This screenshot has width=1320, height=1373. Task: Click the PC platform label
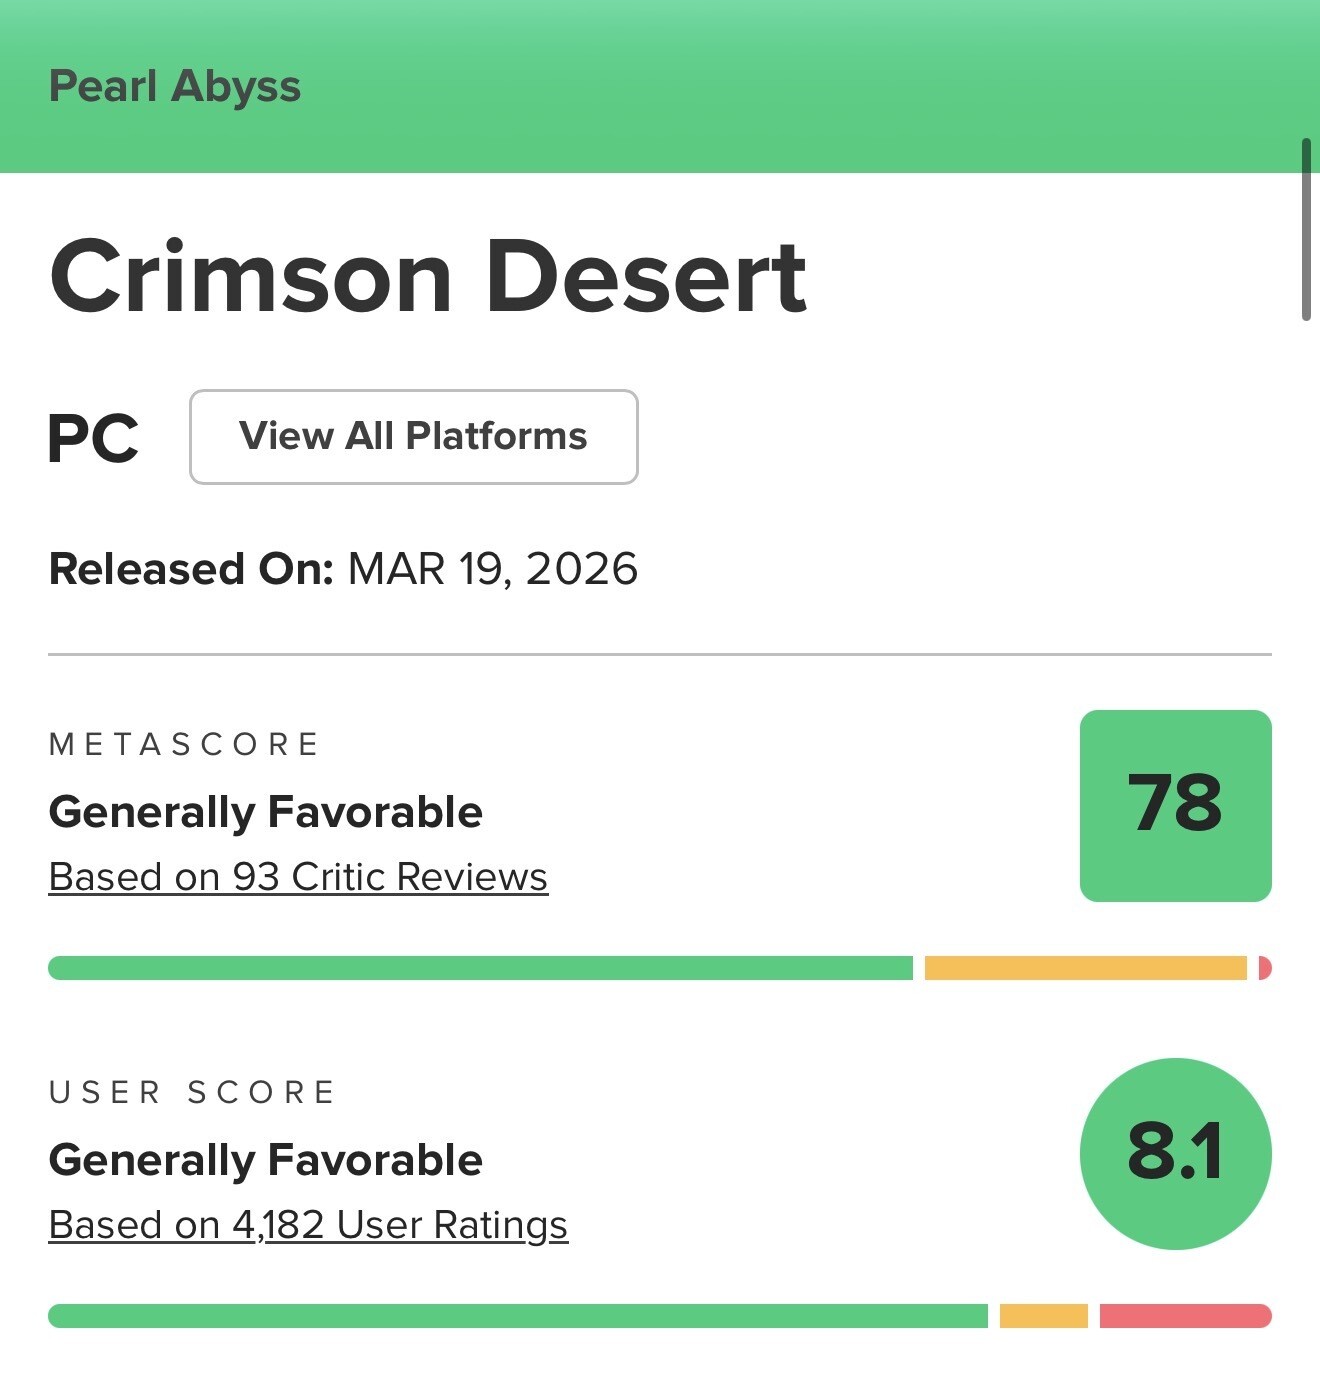point(94,439)
